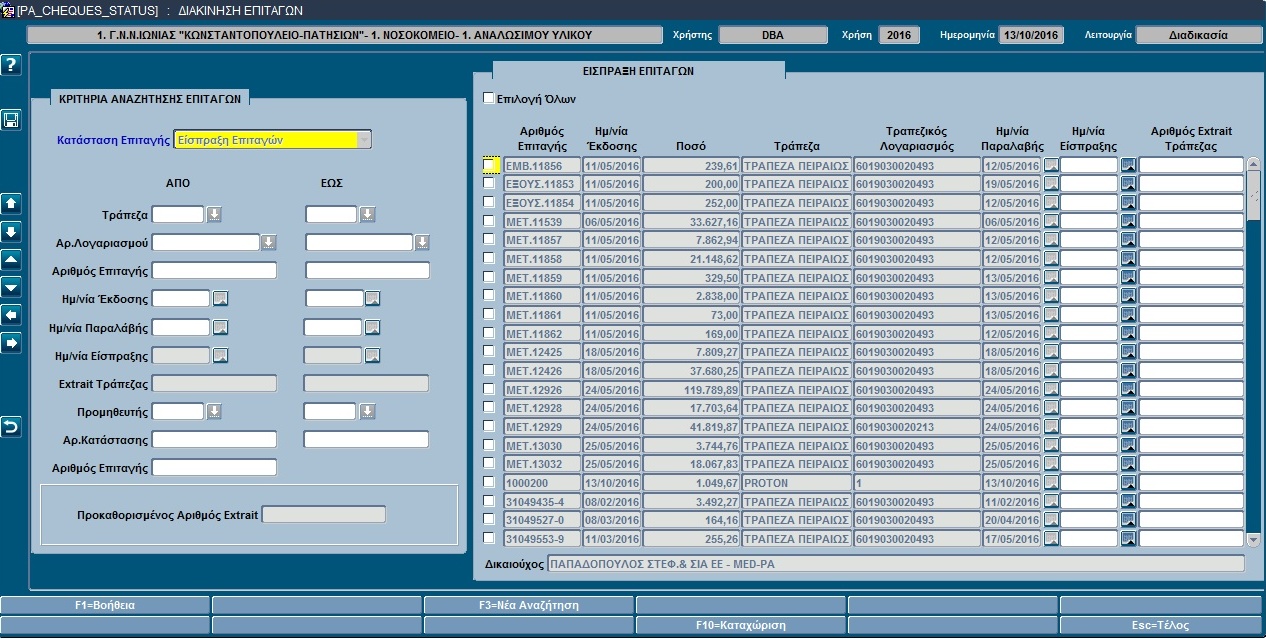Select checkbox for cheque ΜΕΤ.11858
This screenshot has height=639, width=1266.
(x=489, y=258)
